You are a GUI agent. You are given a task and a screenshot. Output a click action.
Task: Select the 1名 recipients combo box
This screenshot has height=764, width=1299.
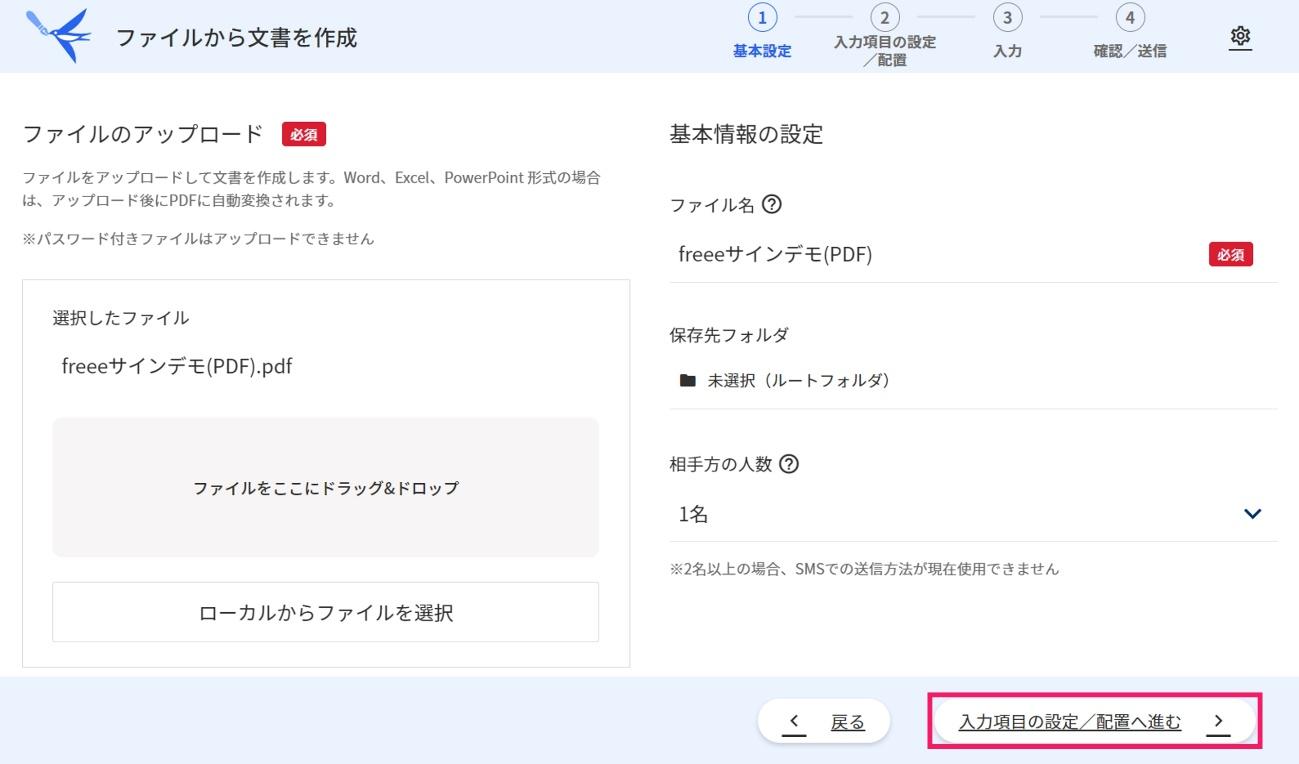(x=973, y=514)
